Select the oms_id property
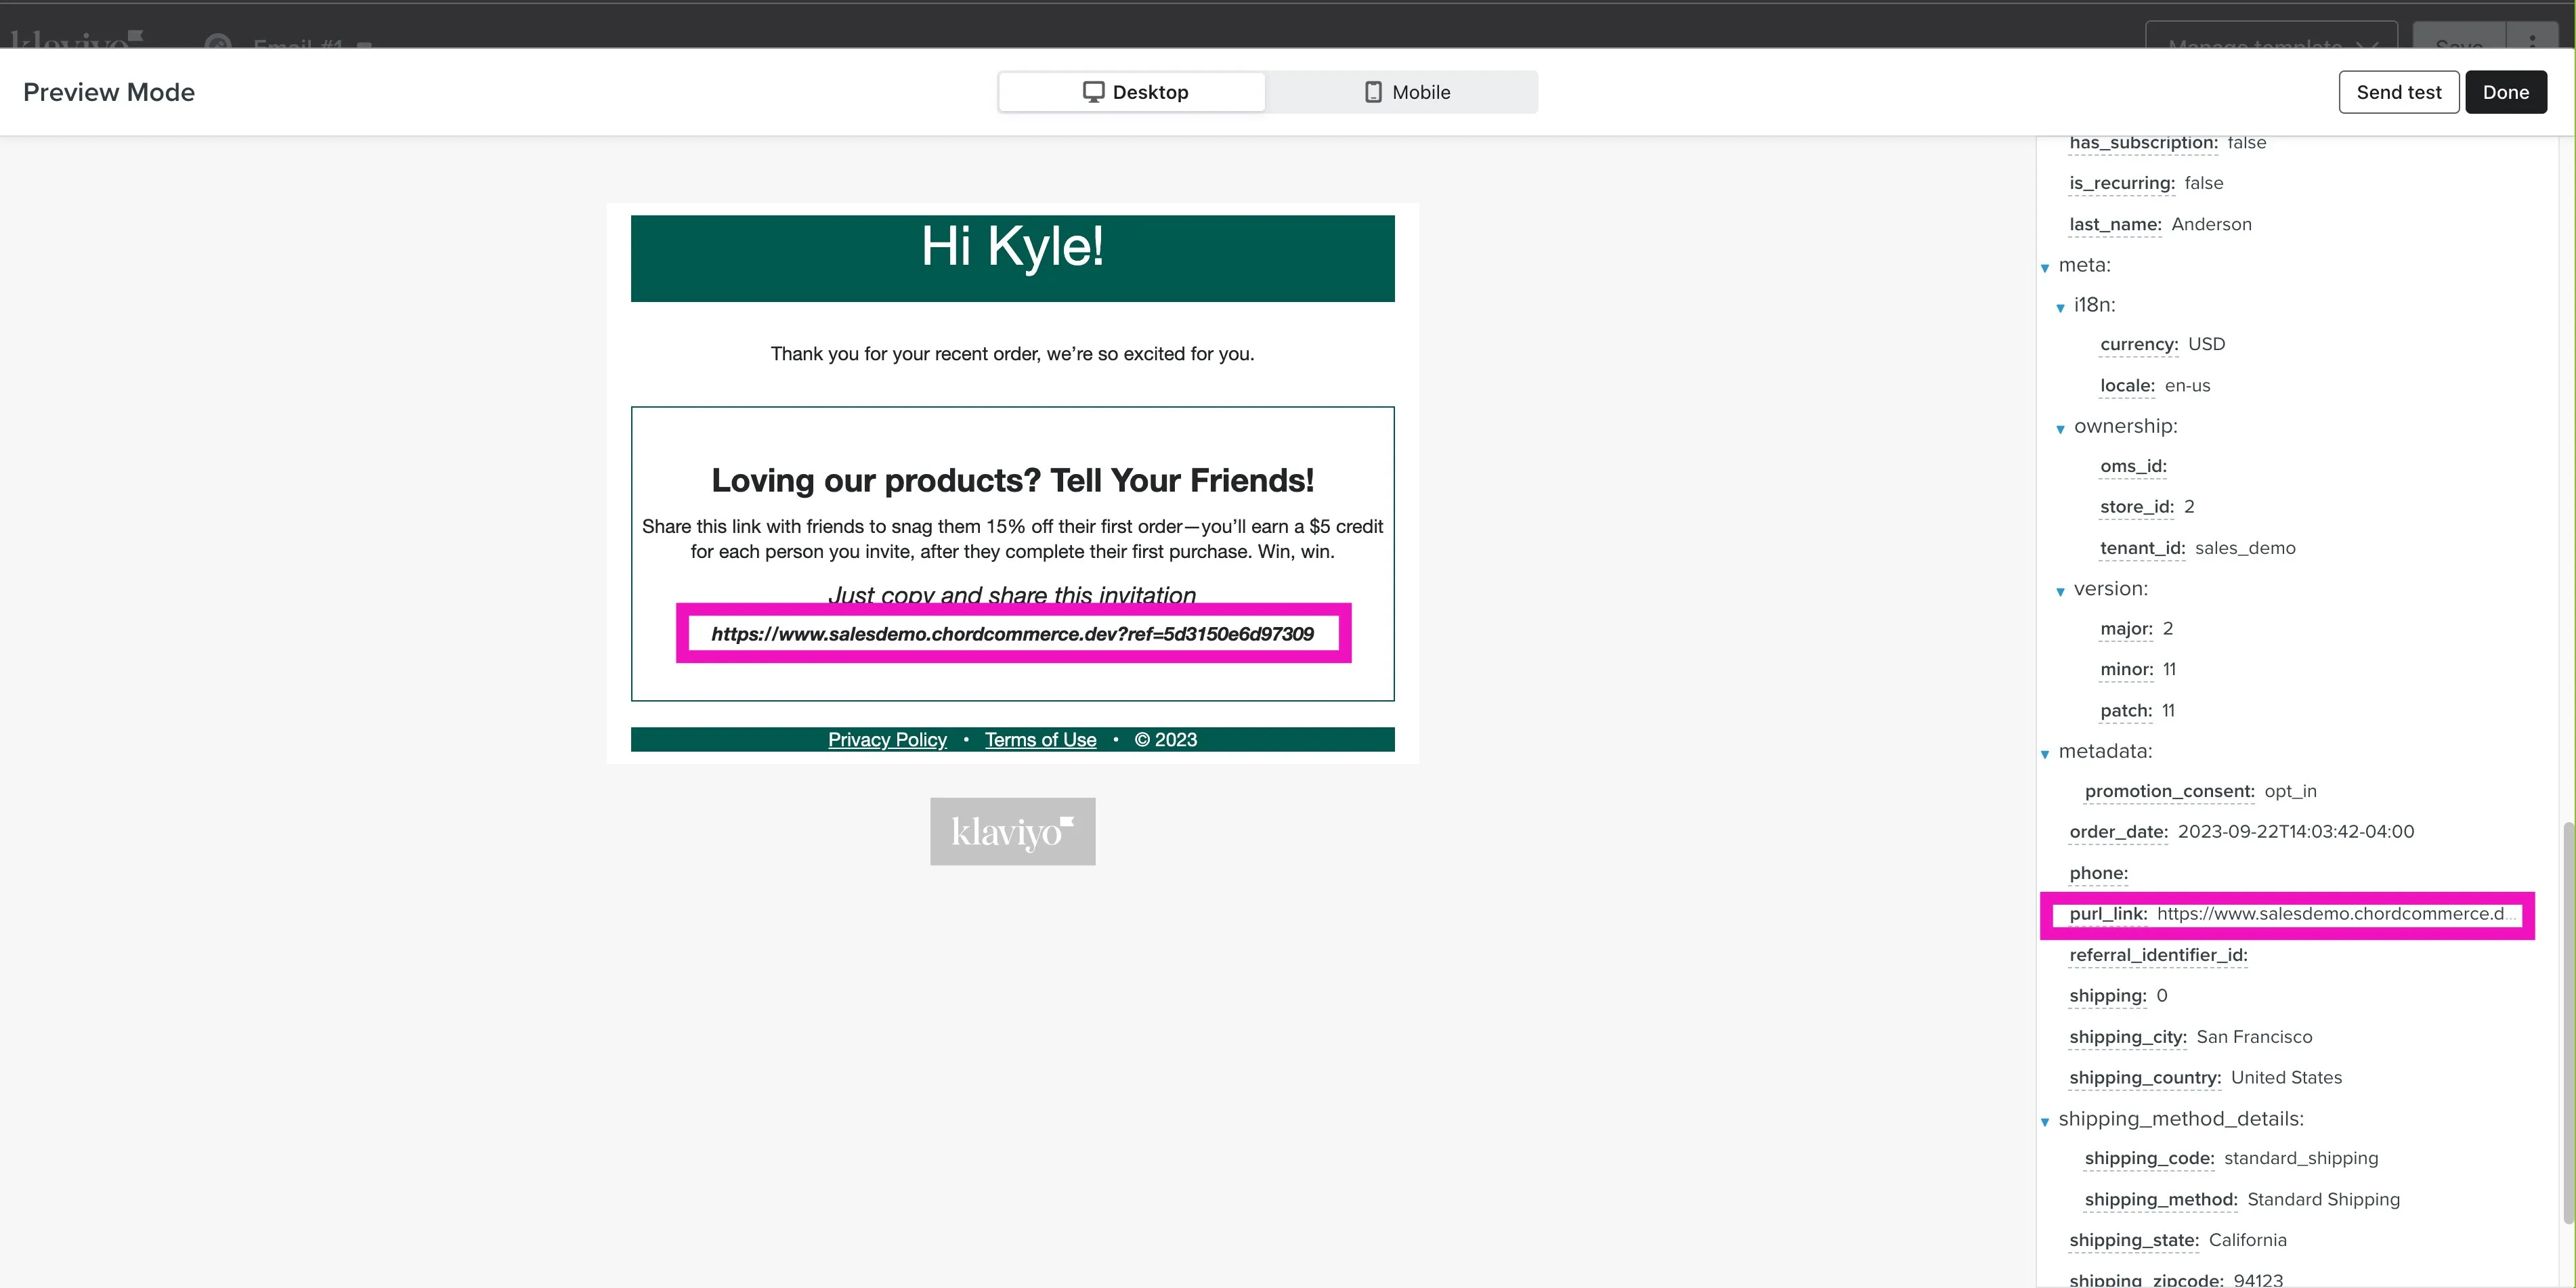Viewport: 2576px width, 1288px height. [2133, 466]
